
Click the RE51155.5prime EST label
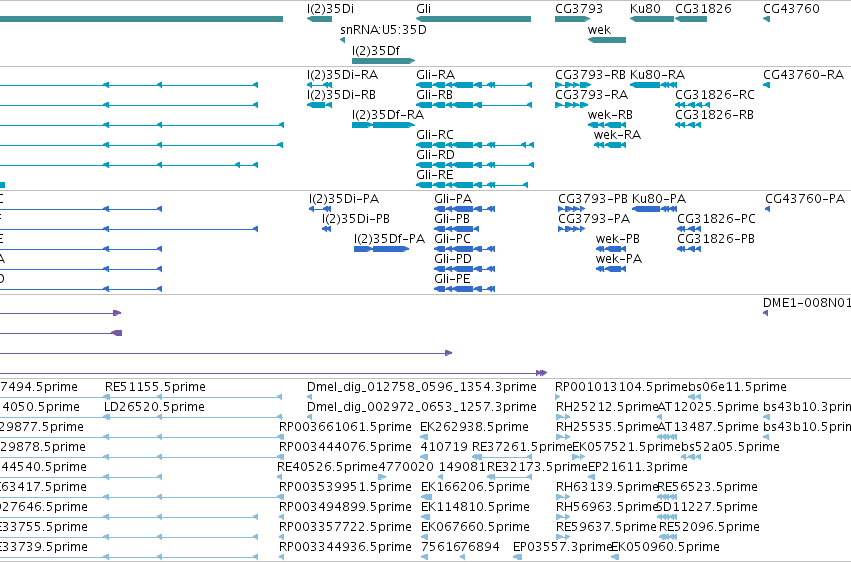tap(155, 387)
